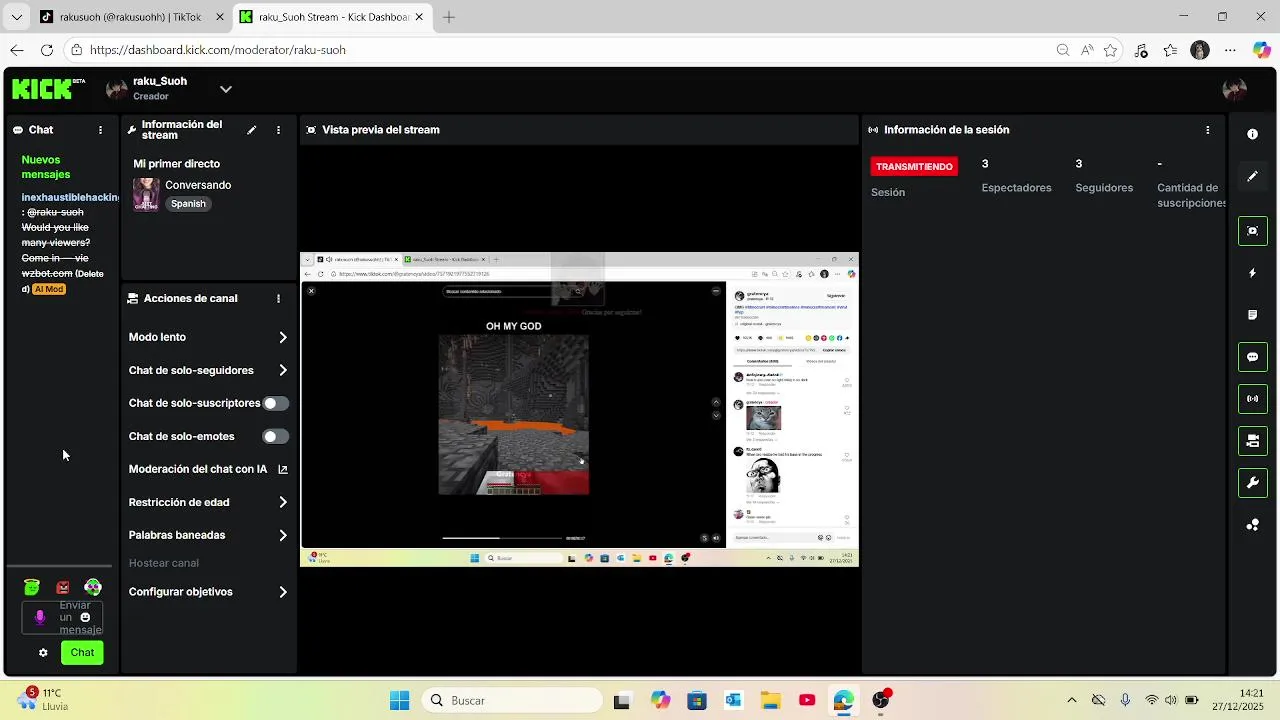This screenshot has width=1280, height=720.
Task: Click the Enviar un mensaje input field
Action: (62, 618)
